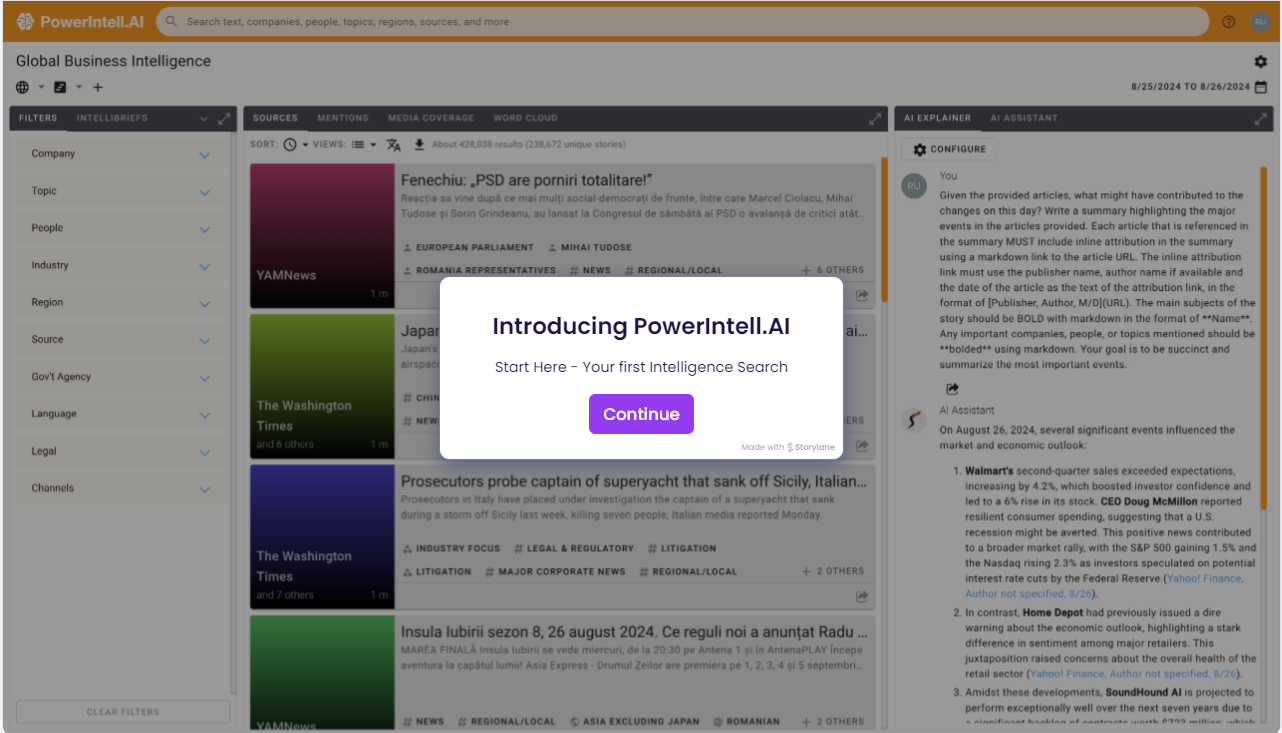Expand the Gov't Agency filter
Image resolution: width=1282 pixels, height=733 pixels.
tap(120, 377)
